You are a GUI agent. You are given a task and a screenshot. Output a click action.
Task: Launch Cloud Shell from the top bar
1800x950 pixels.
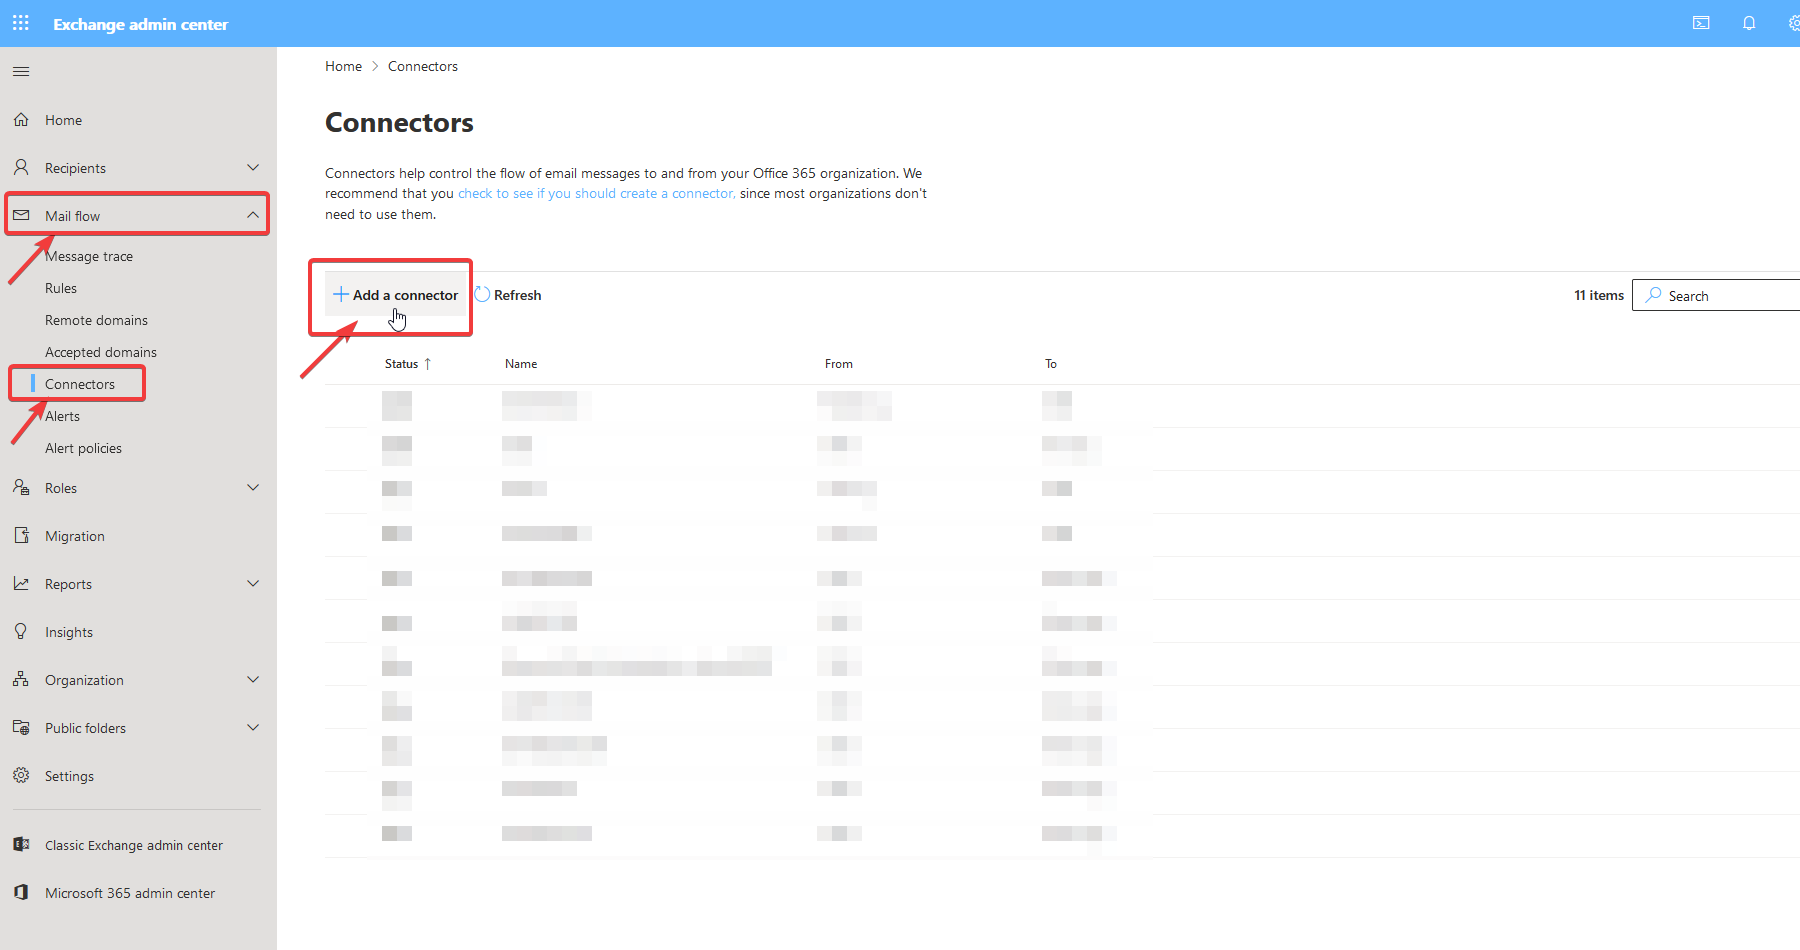click(x=1701, y=22)
